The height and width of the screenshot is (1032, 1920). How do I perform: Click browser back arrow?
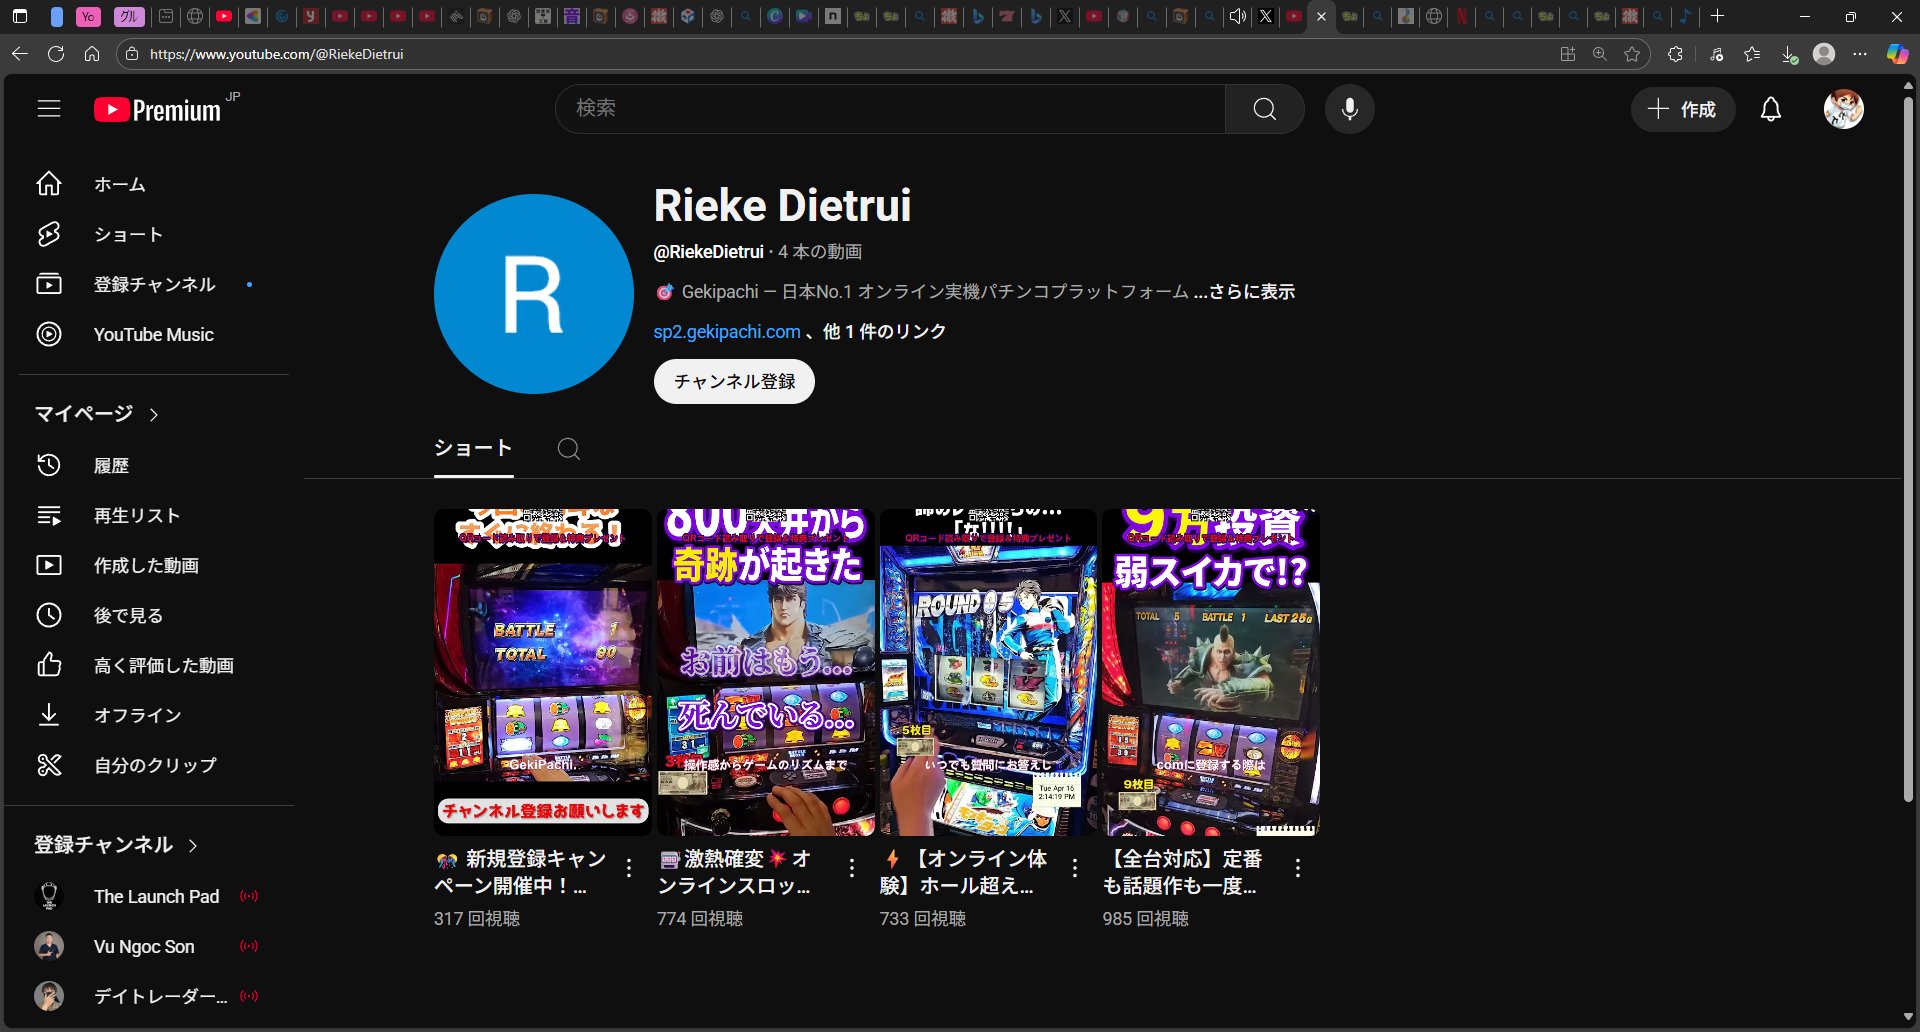20,54
